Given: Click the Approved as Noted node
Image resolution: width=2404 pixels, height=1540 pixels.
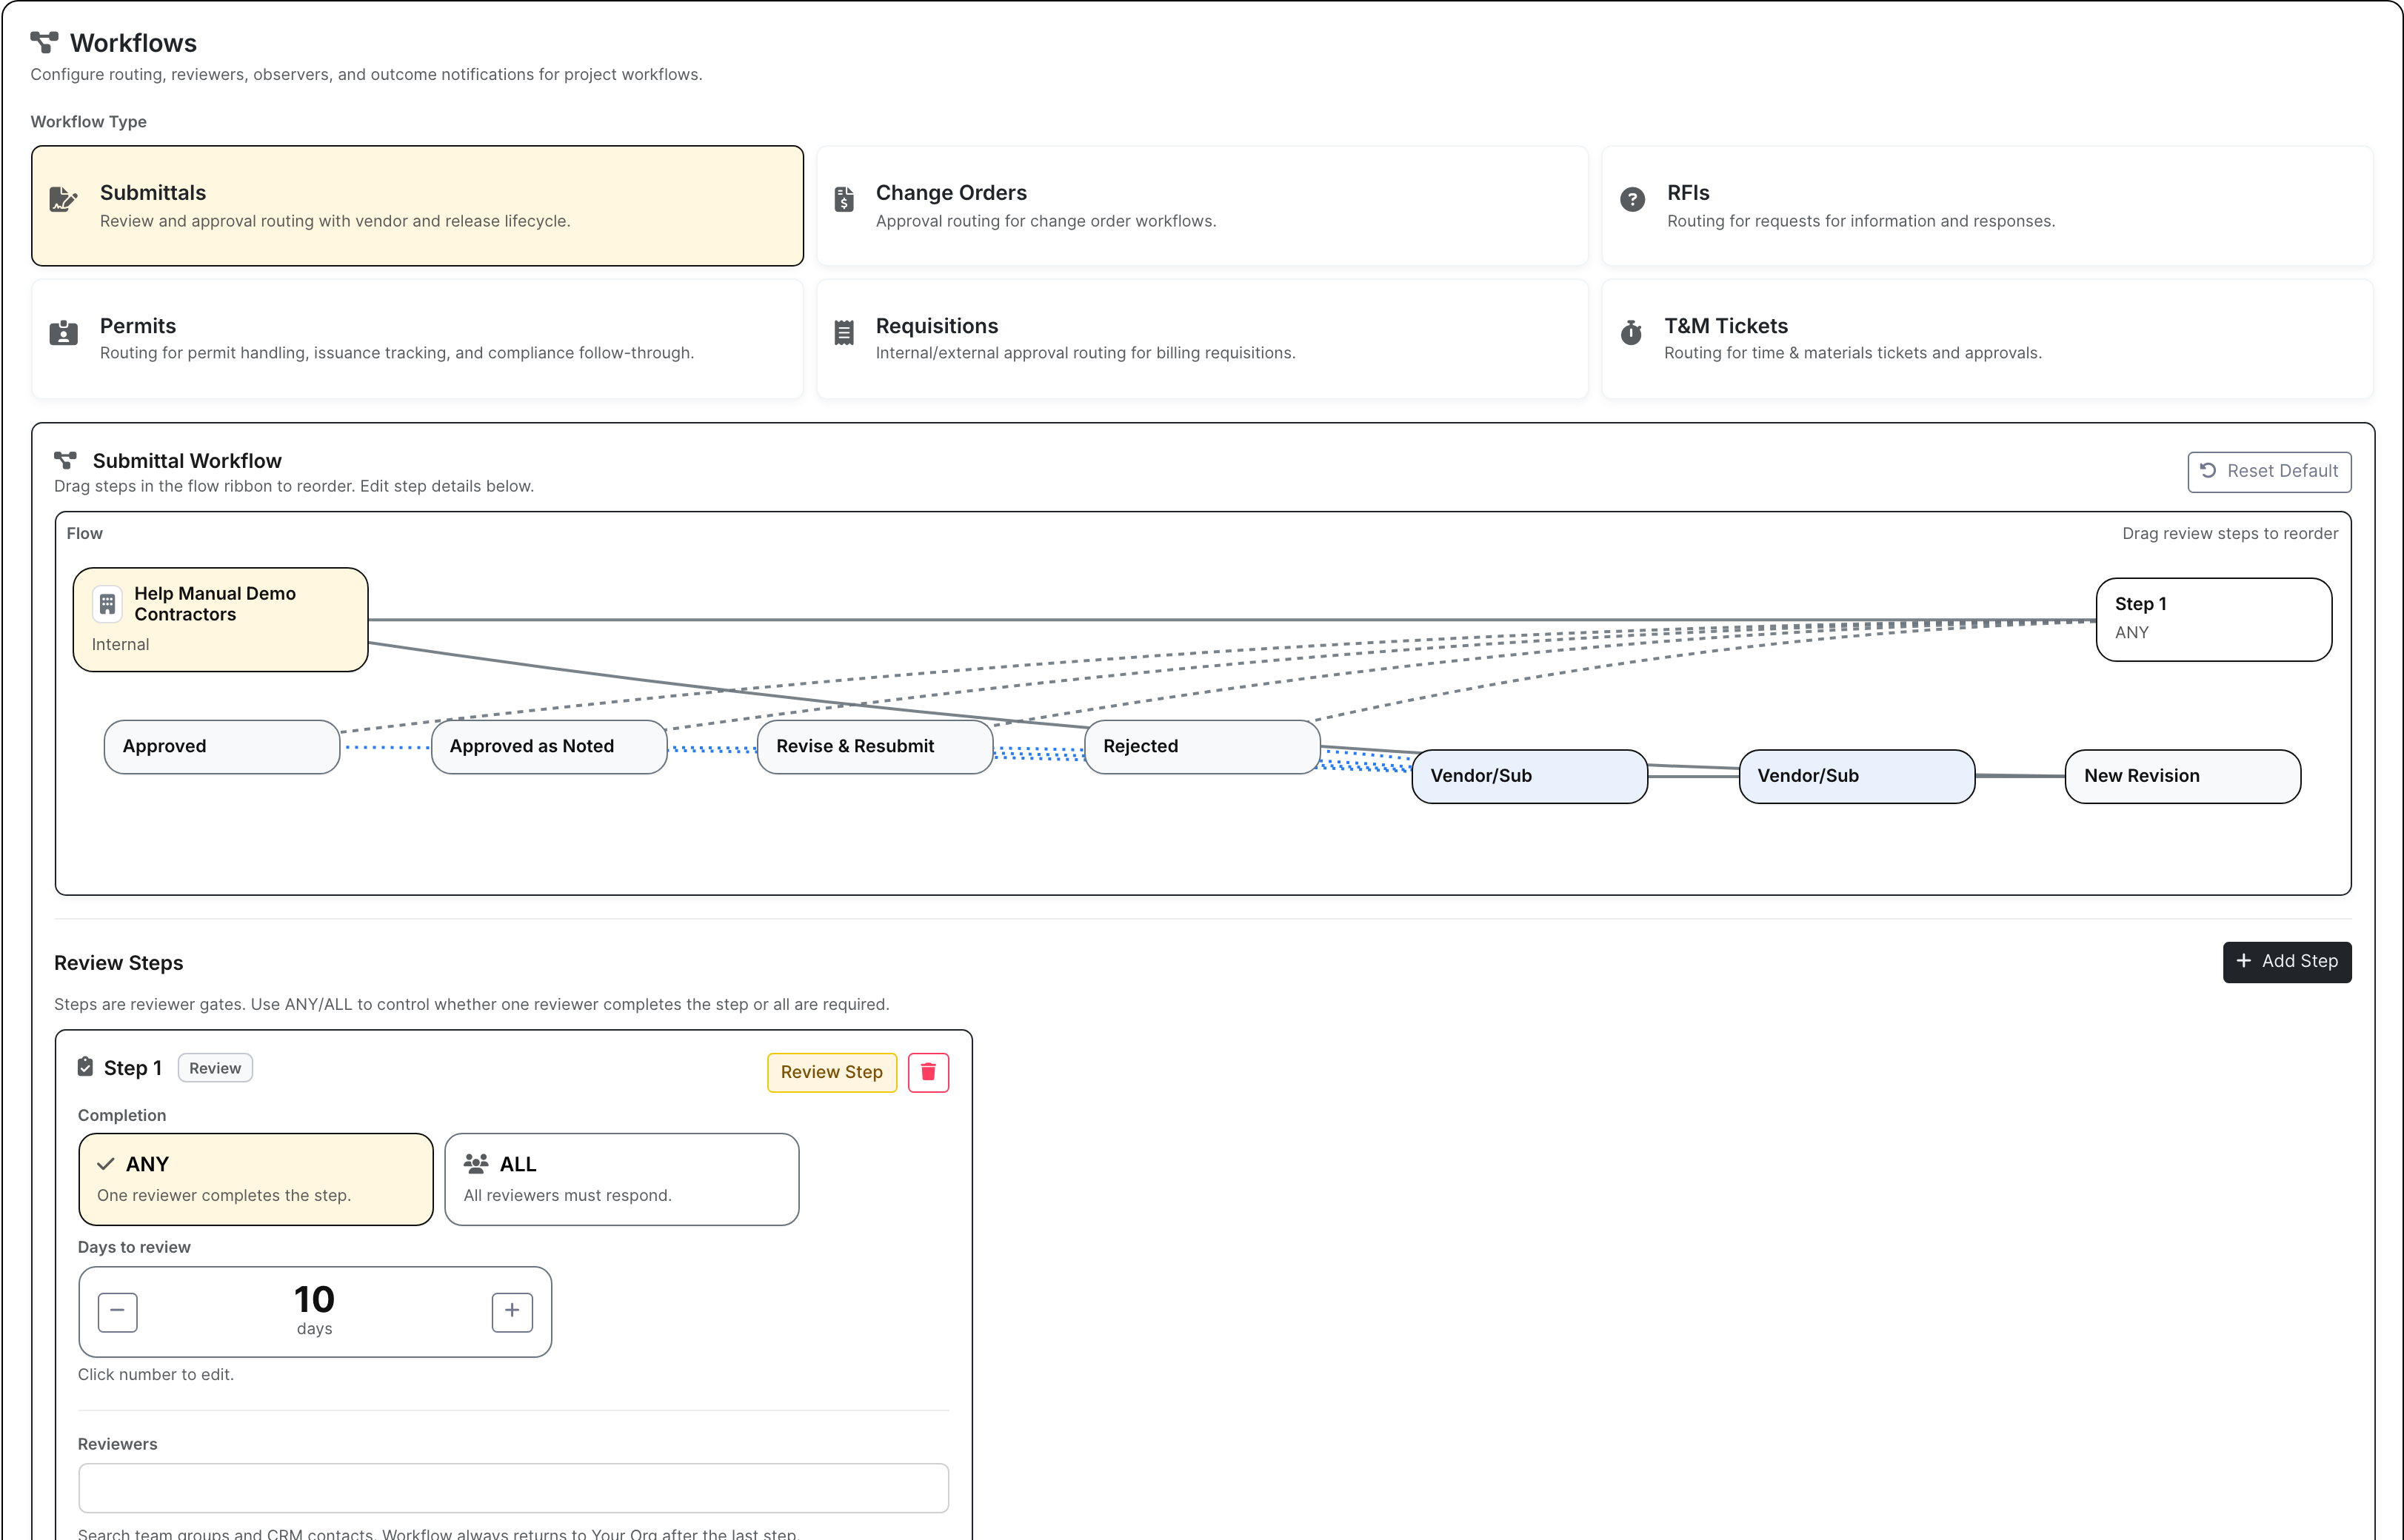Looking at the screenshot, I should click(x=549, y=746).
